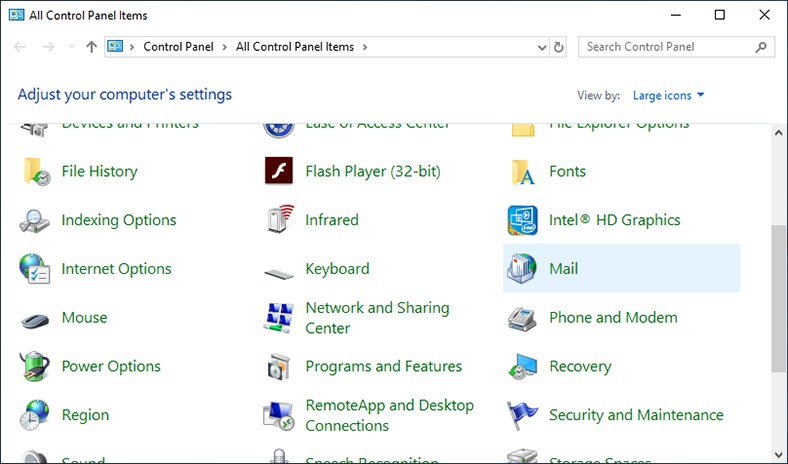
Task: Open the Infrared device icon
Action: 279,219
